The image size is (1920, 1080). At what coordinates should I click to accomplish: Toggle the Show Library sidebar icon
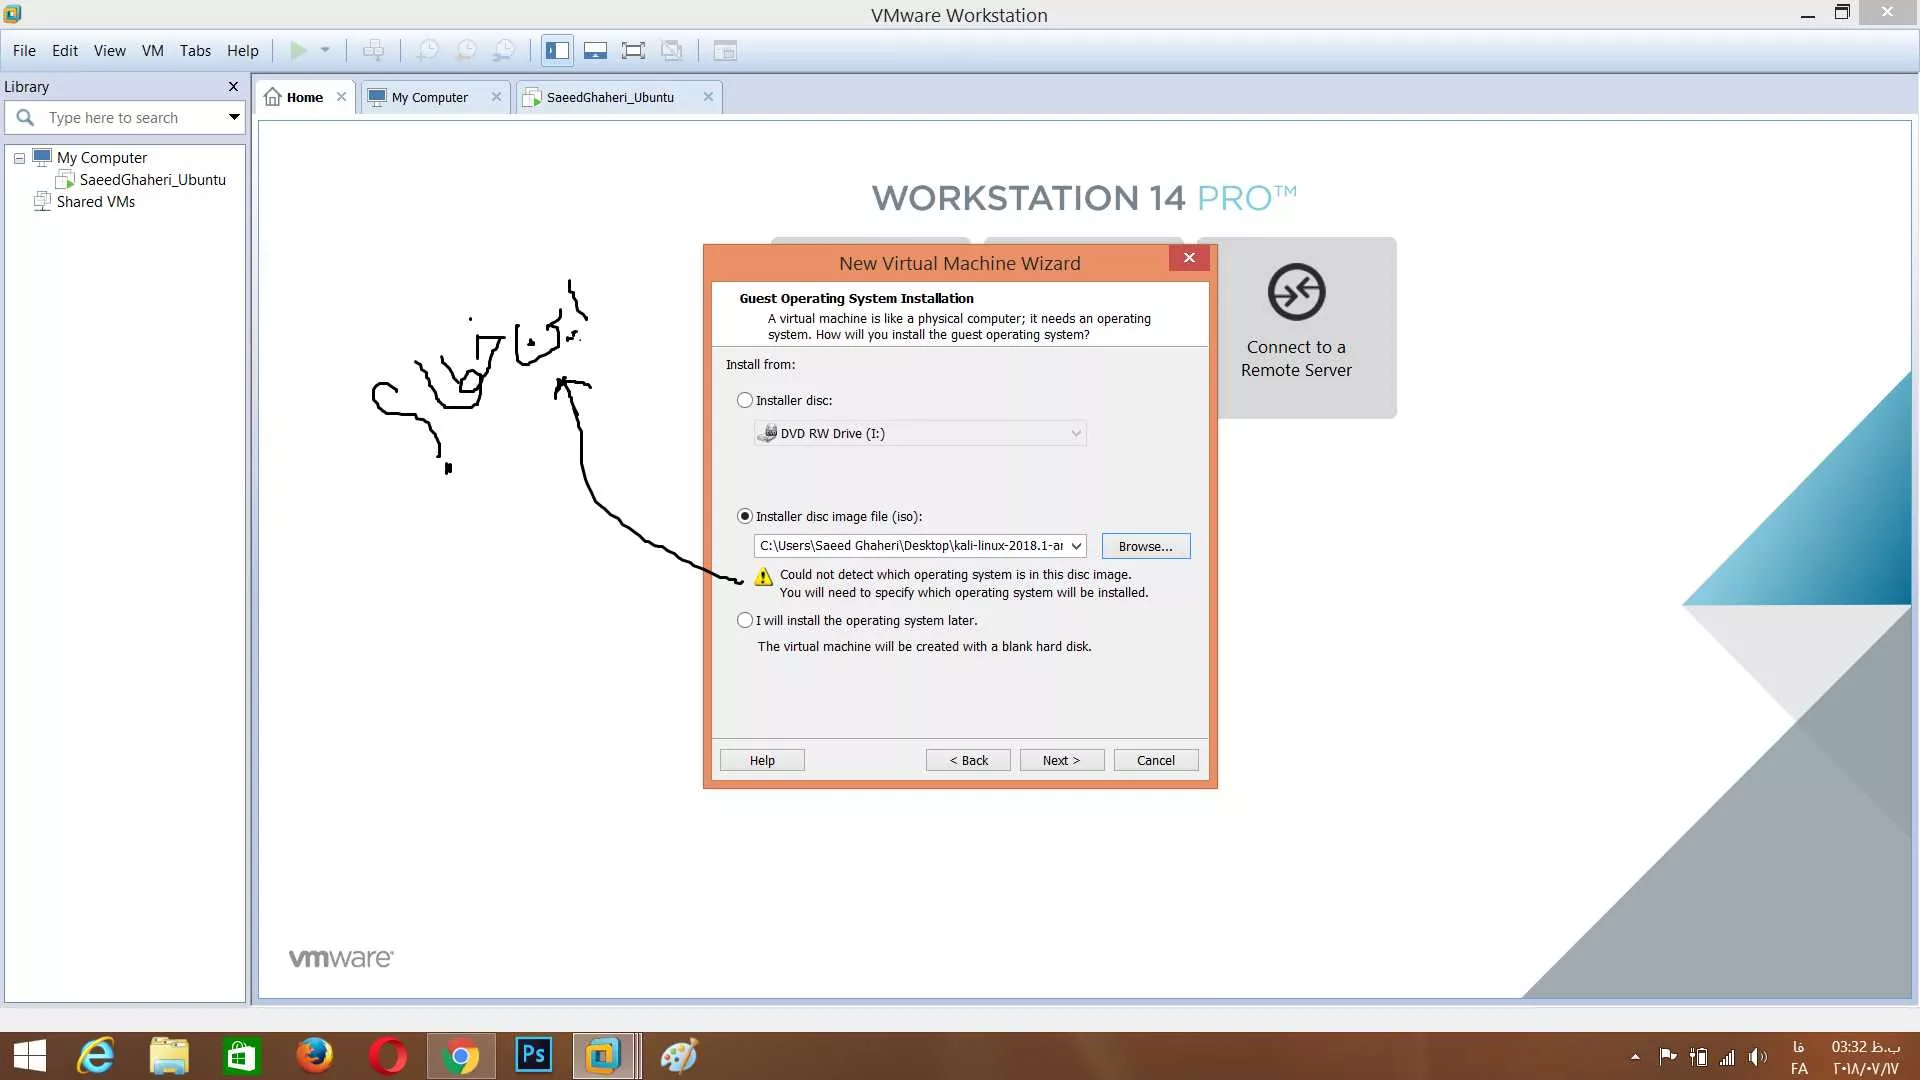click(557, 50)
